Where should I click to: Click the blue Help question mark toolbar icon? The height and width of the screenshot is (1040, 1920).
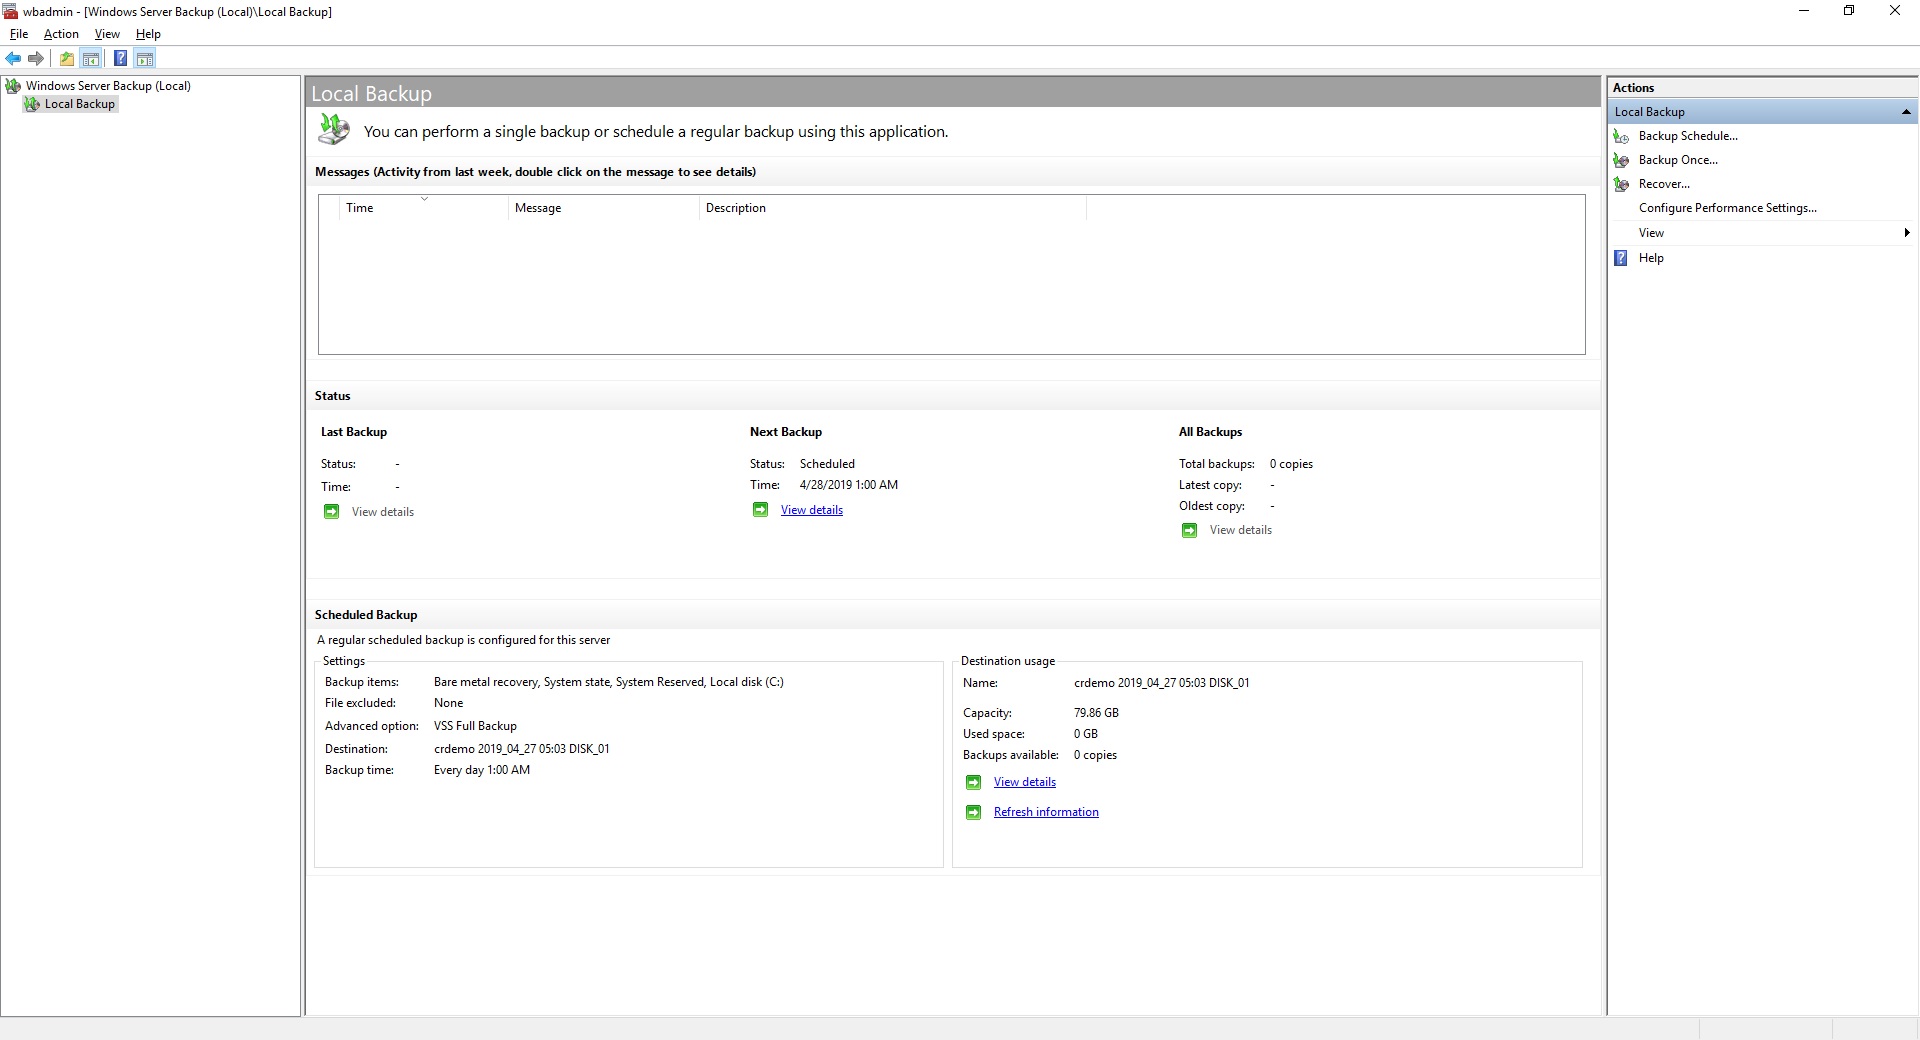click(120, 59)
